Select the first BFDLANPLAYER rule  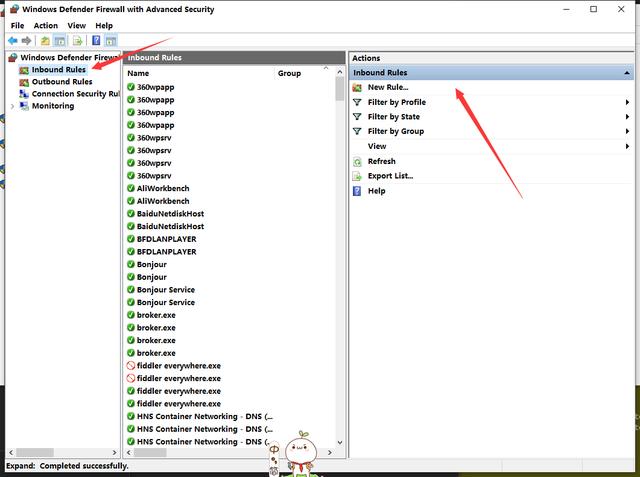pos(167,239)
